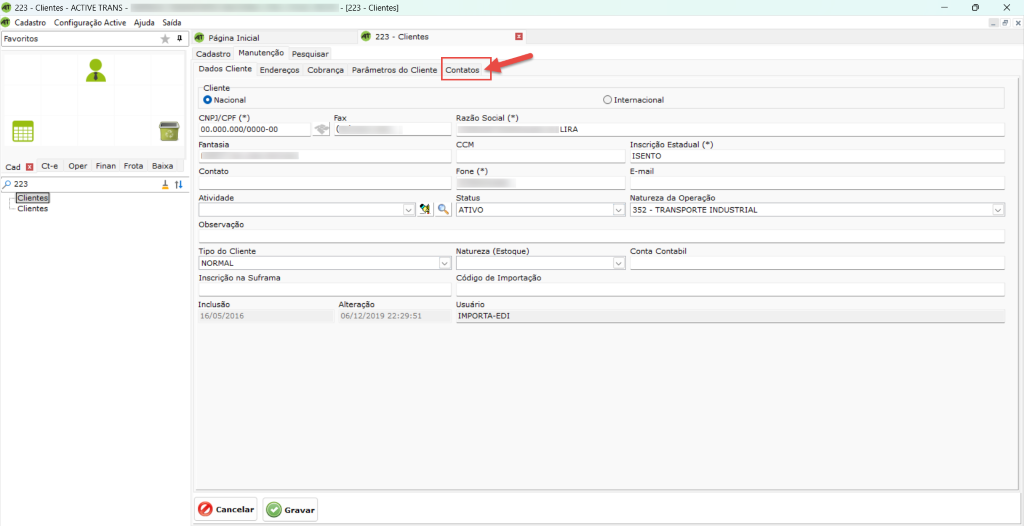Expand the Status dropdown
Image resolution: width=1024 pixels, height=526 pixels.
[x=619, y=210]
